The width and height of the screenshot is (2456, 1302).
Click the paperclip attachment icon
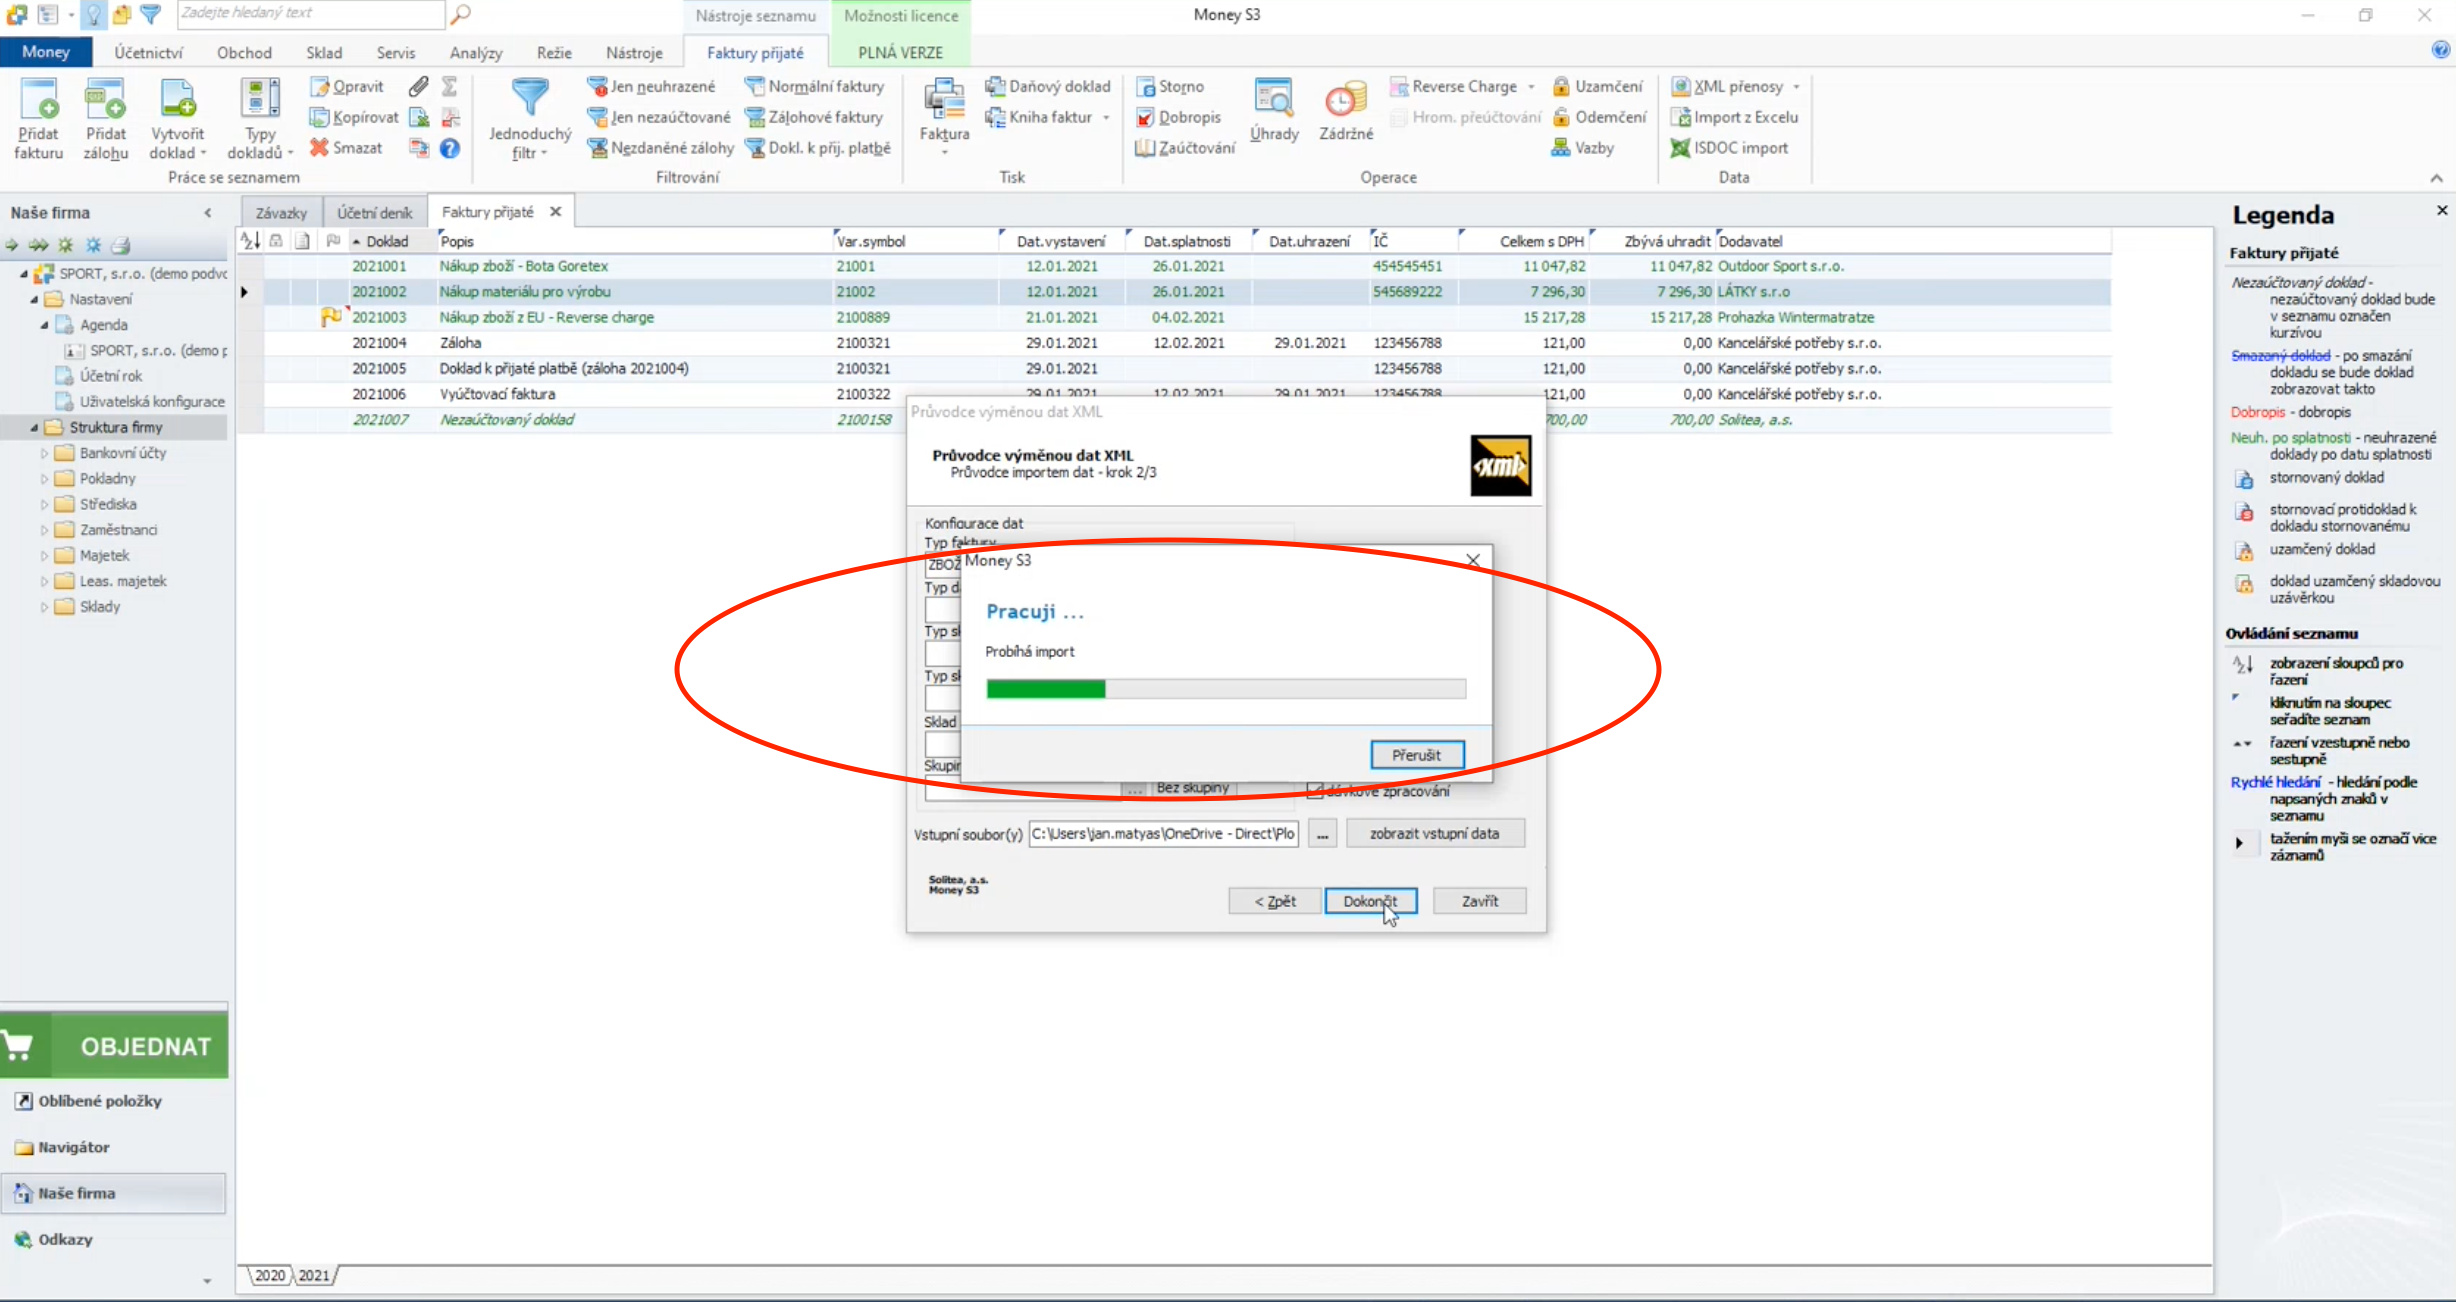click(x=419, y=87)
